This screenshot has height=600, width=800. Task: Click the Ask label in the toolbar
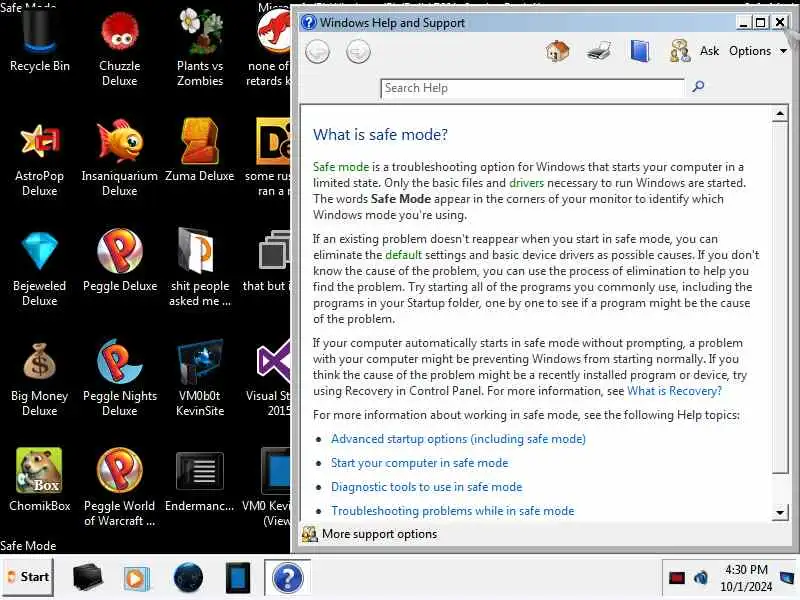[x=709, y=51]
